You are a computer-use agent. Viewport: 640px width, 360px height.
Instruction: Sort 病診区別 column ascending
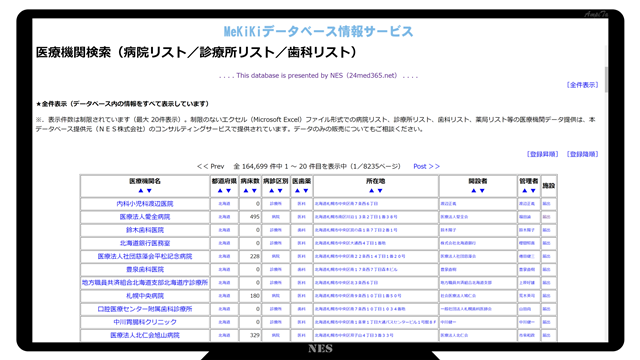click(272, 191)
